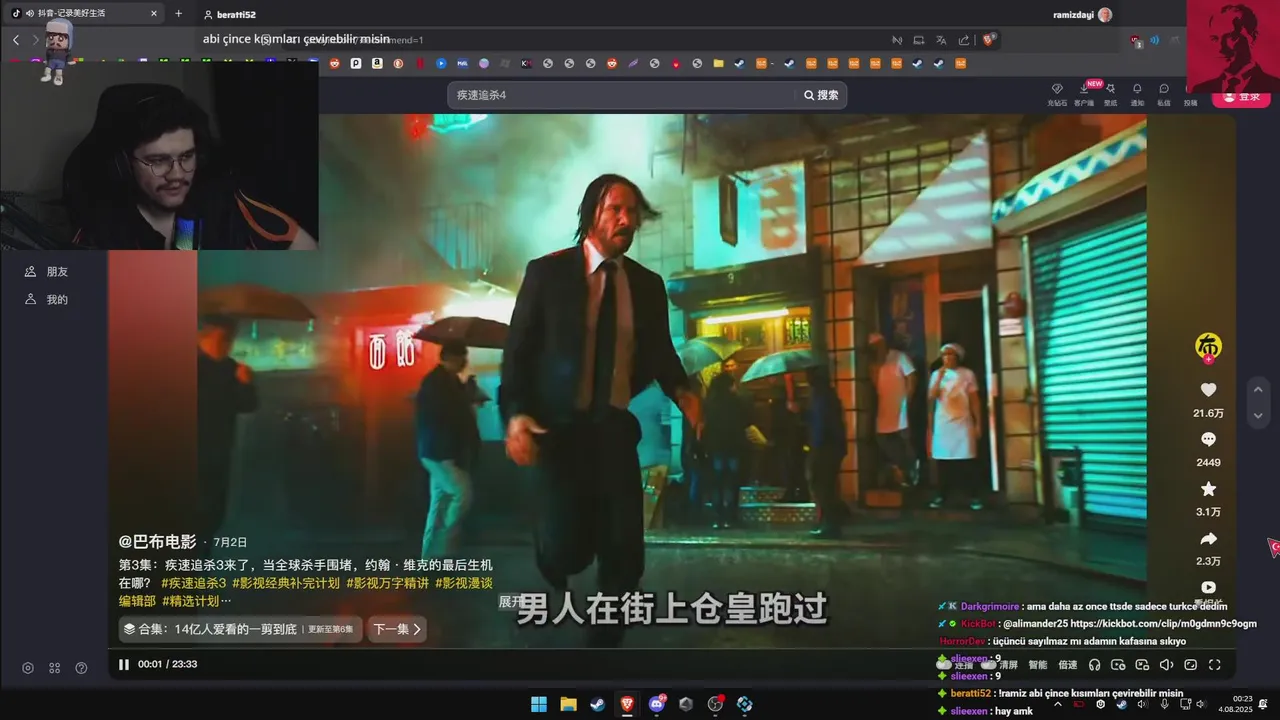Open a new browser tab
This screenshot has height=720, width=1280.
(179, 14)
